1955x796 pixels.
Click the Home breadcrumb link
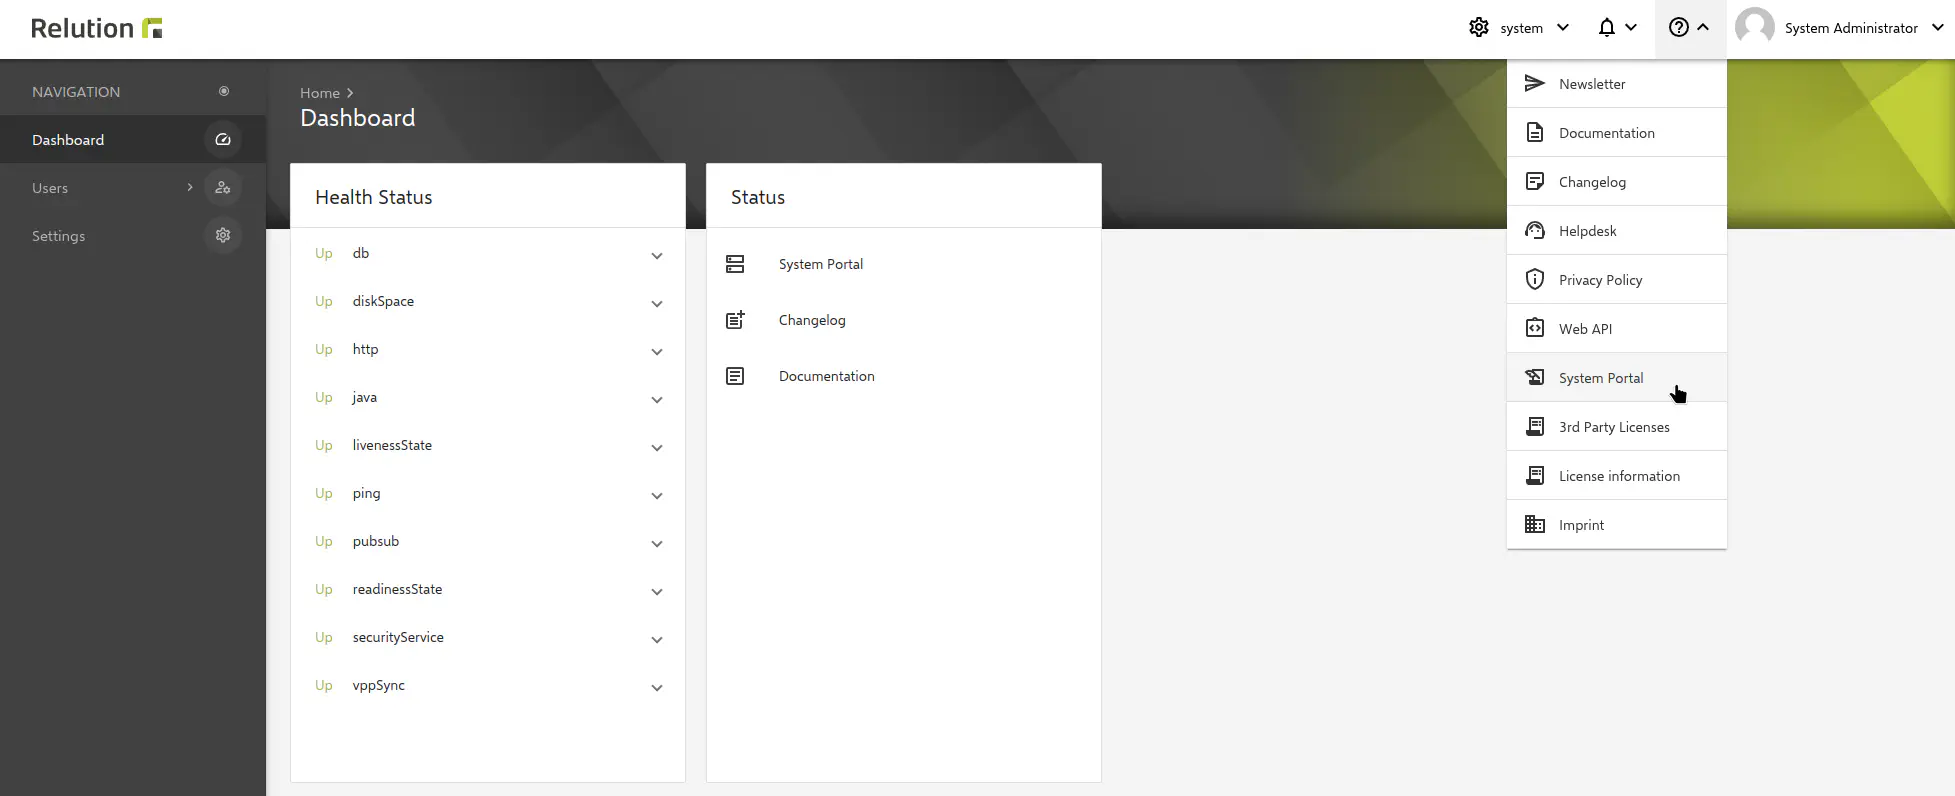point(320,93)
